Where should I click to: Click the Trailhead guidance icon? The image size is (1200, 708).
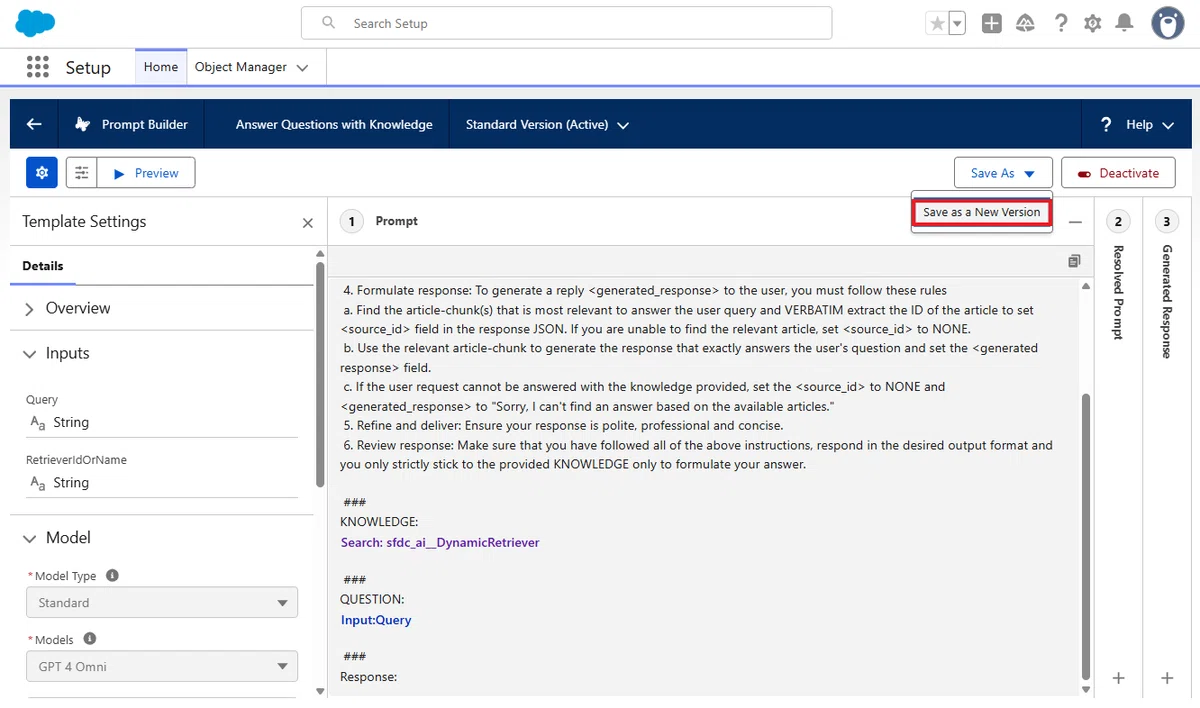[x=1025, y=23]
